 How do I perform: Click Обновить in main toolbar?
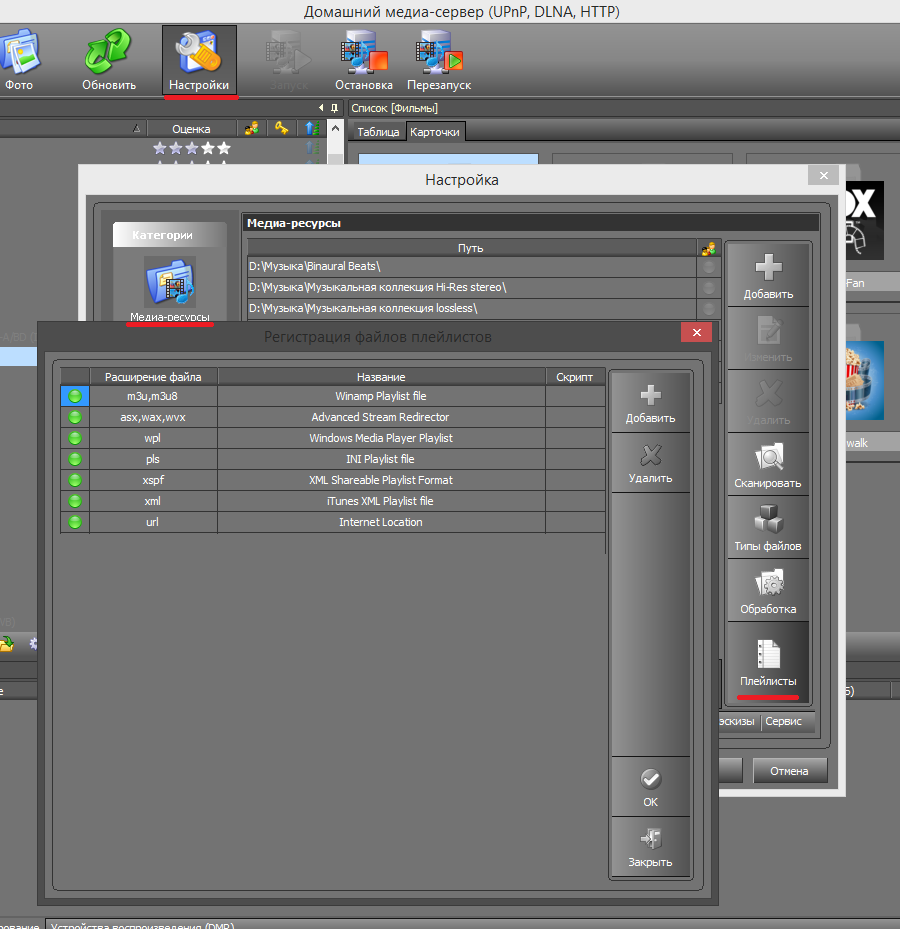(x=109, y=62)
